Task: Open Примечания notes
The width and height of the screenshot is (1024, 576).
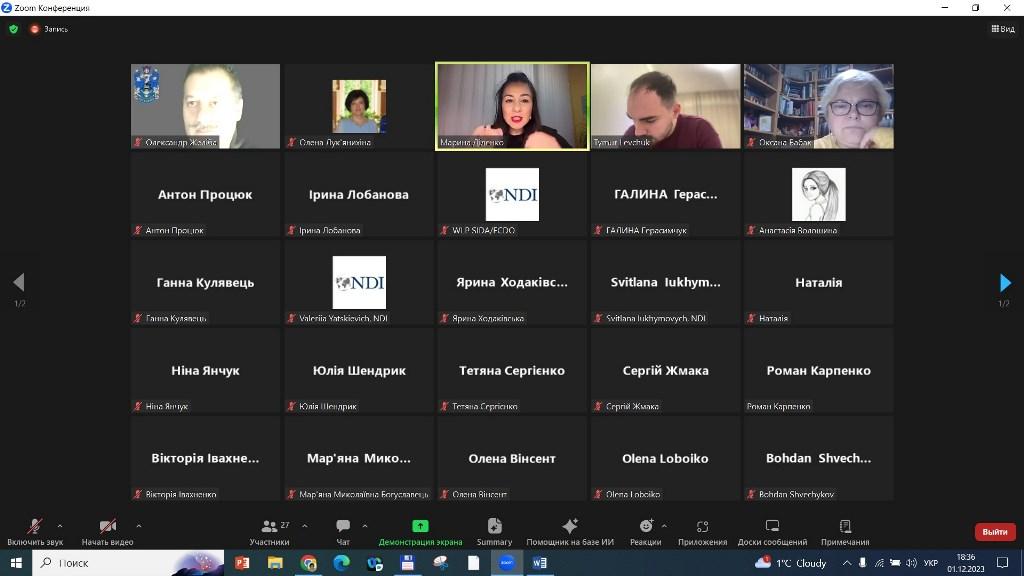Action: coord(845,532)
